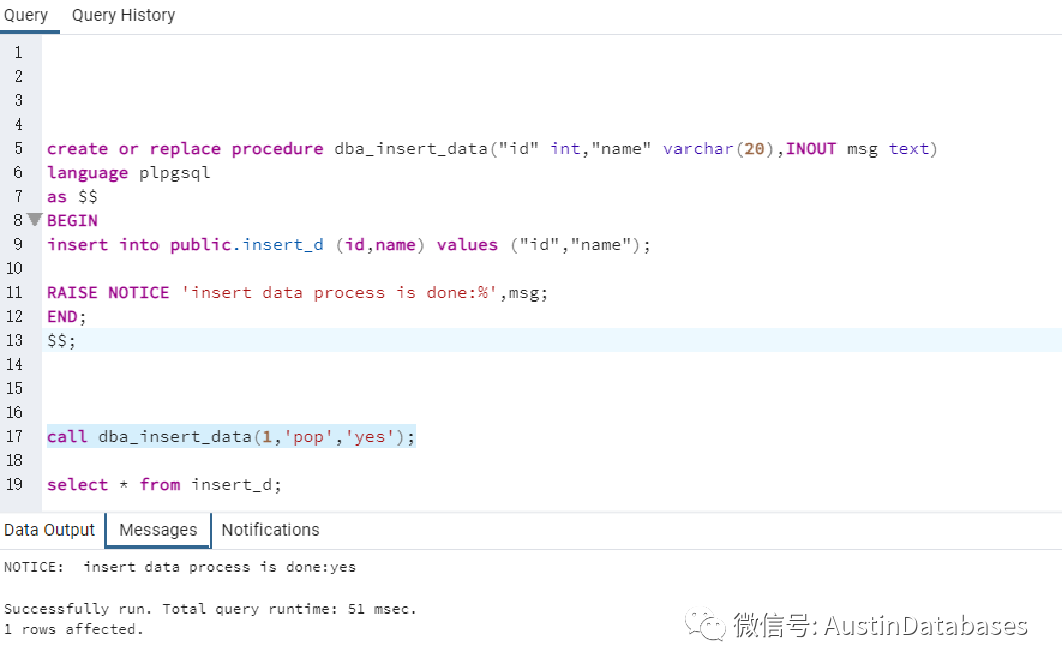Click the create or replace procedure keyword
1062x672 pixels.
click(185, 148)
